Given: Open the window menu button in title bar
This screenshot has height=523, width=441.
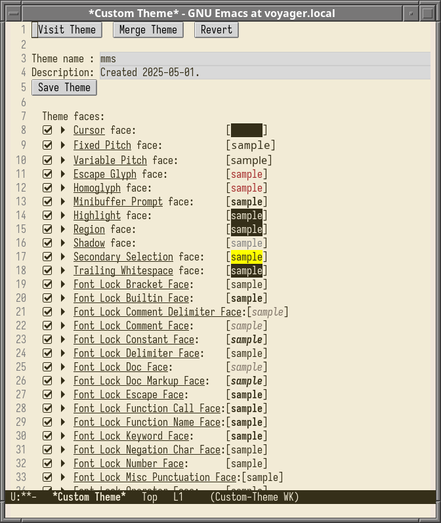Looking at the screenshot, I should 14,14.
